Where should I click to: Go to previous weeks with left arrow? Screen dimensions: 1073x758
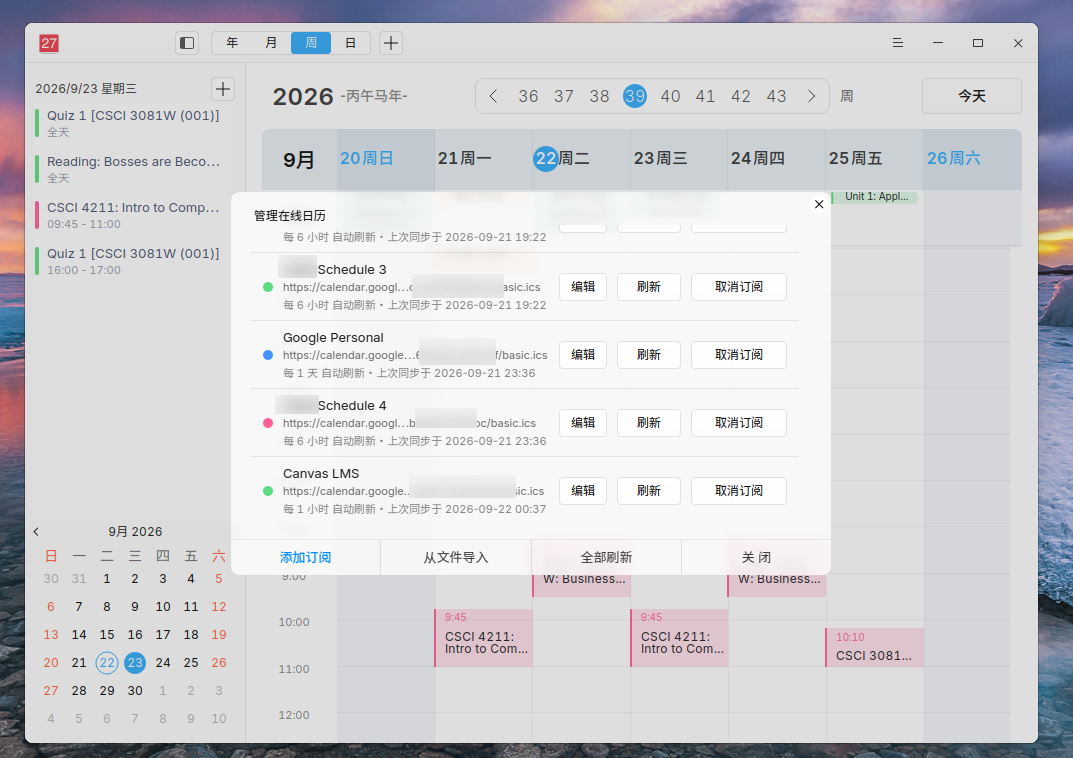pyautogui.click(x=493, y=96)
